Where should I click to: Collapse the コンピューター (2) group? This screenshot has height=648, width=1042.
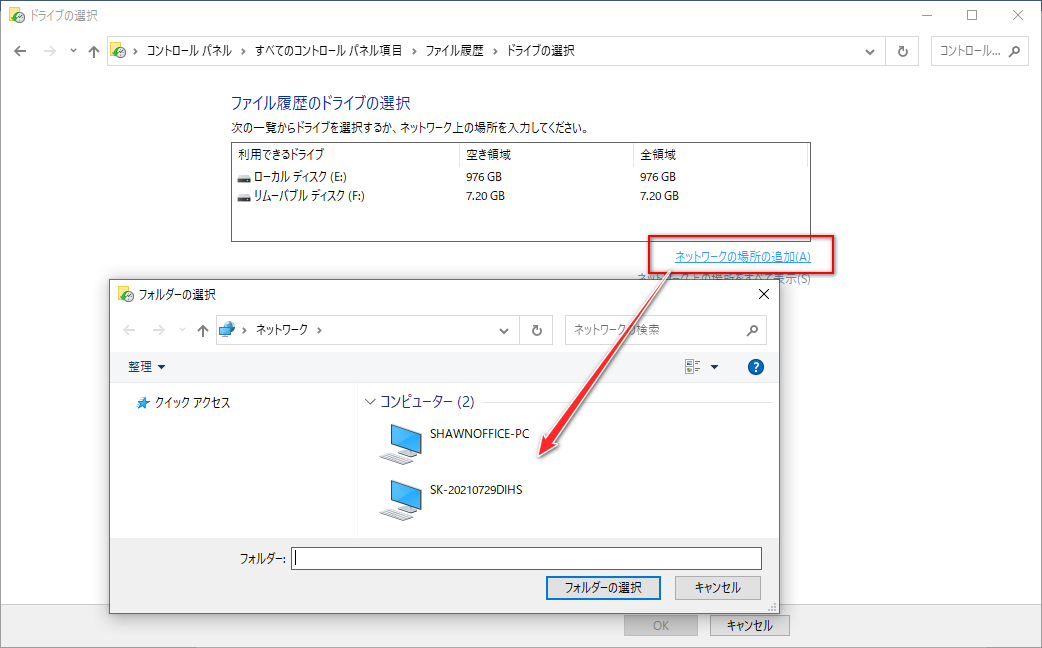coord(369,402)
